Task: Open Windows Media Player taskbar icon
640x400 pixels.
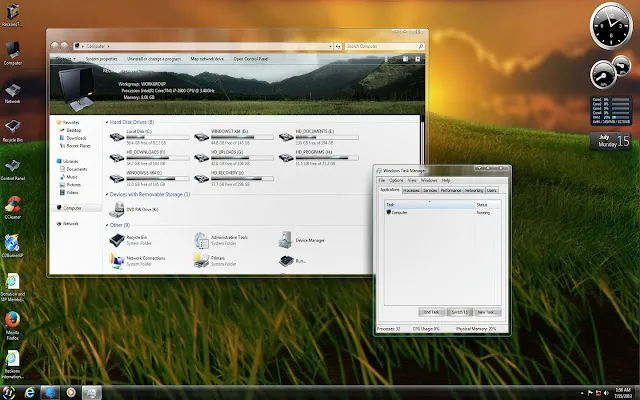Action: (x=71, y=393)
